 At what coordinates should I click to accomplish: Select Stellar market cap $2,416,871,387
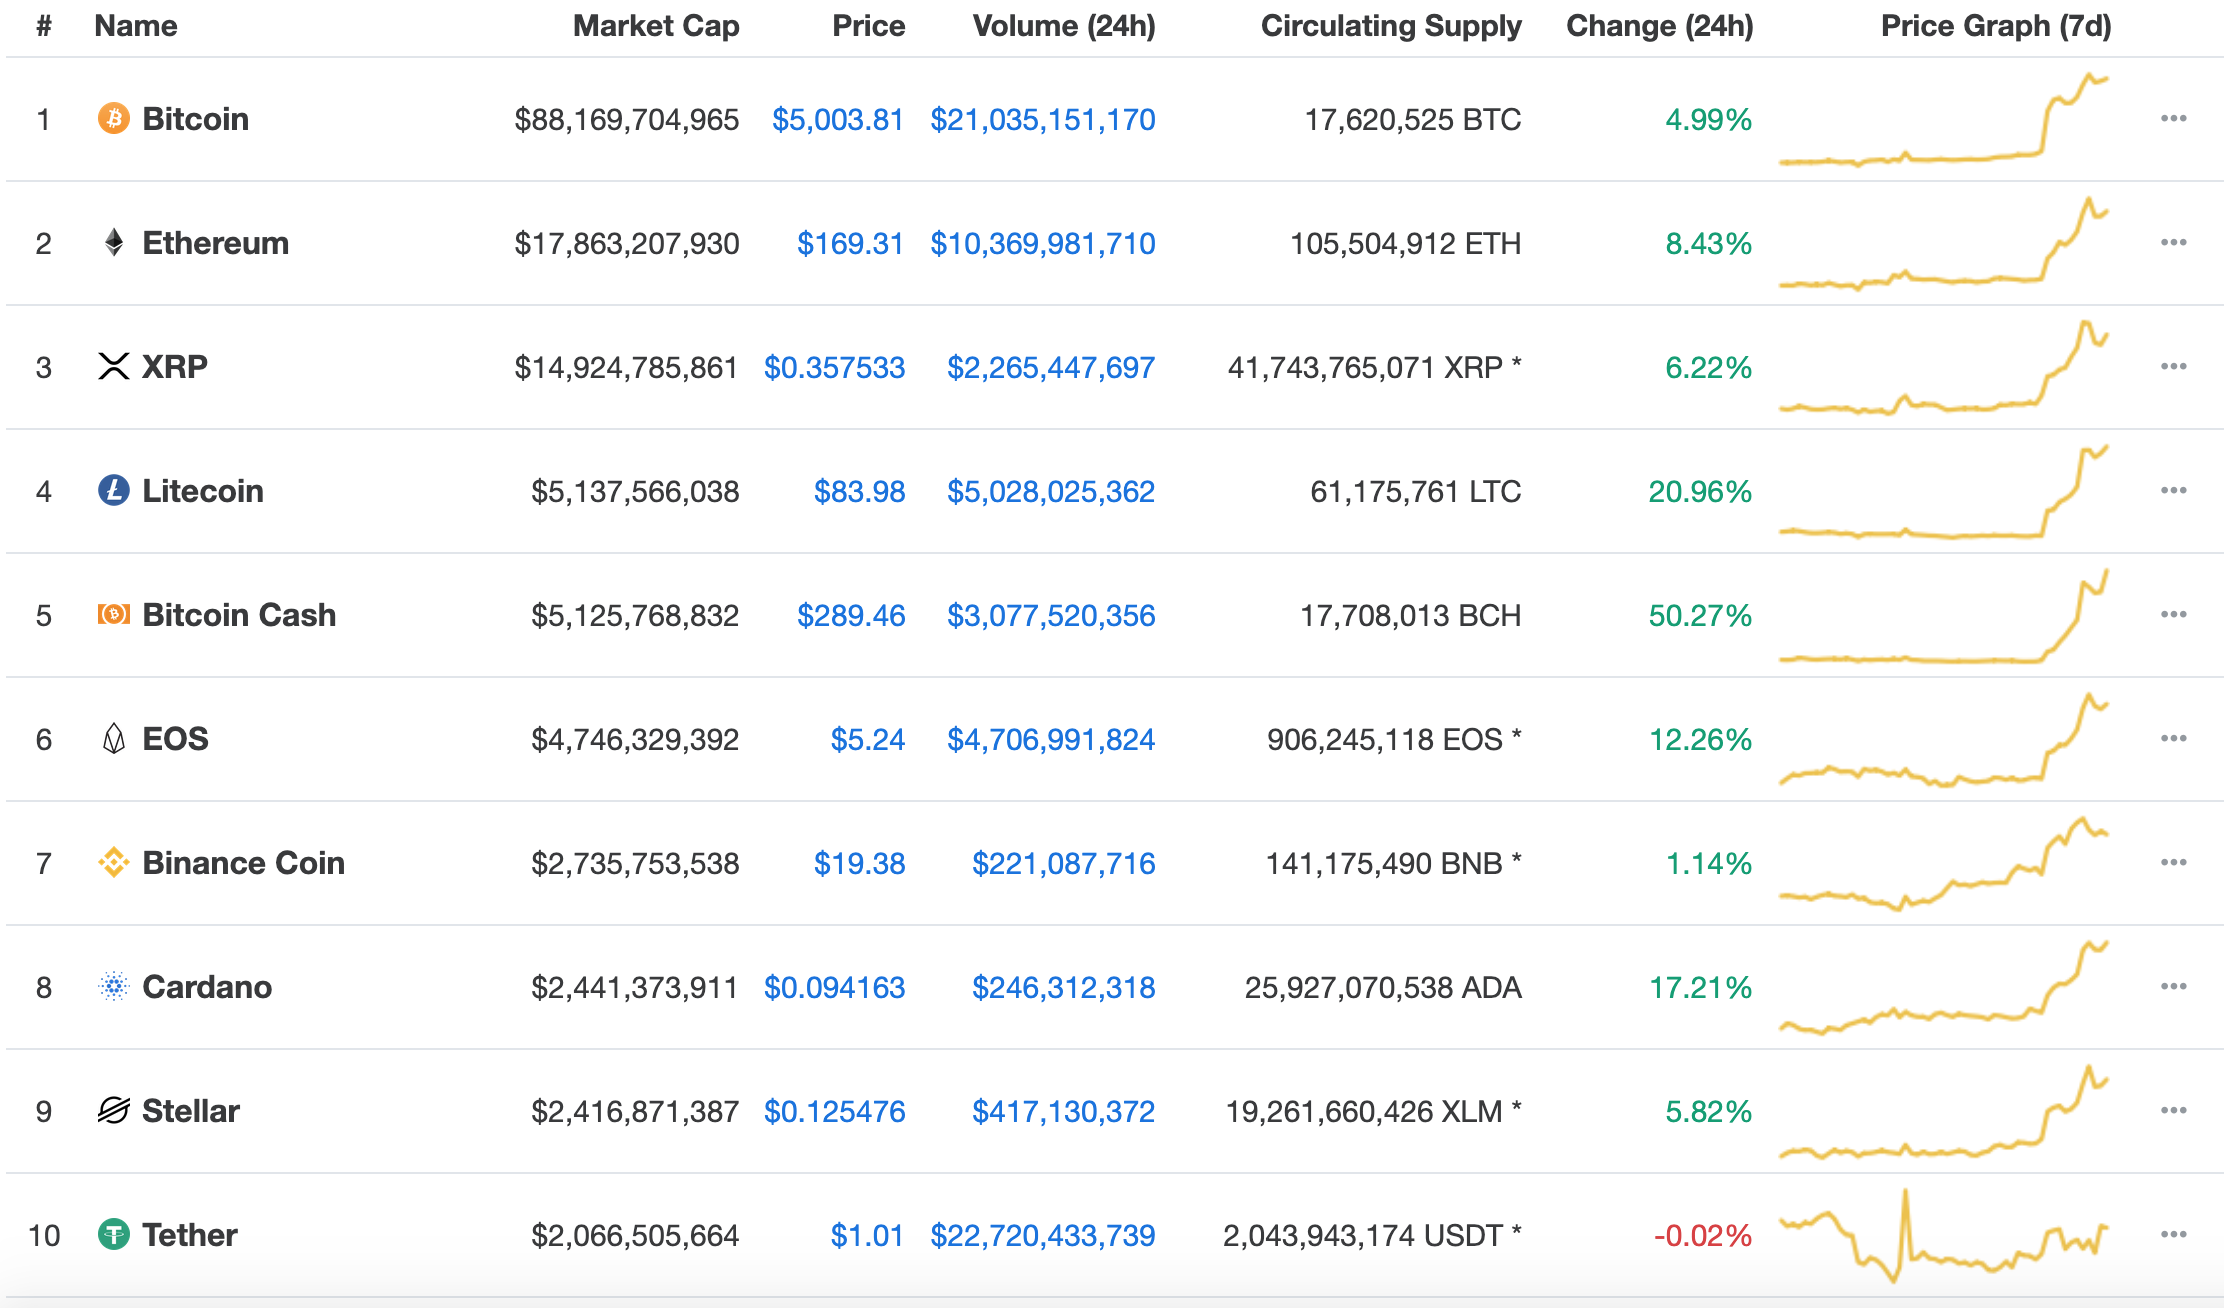tap(635, 1112)
